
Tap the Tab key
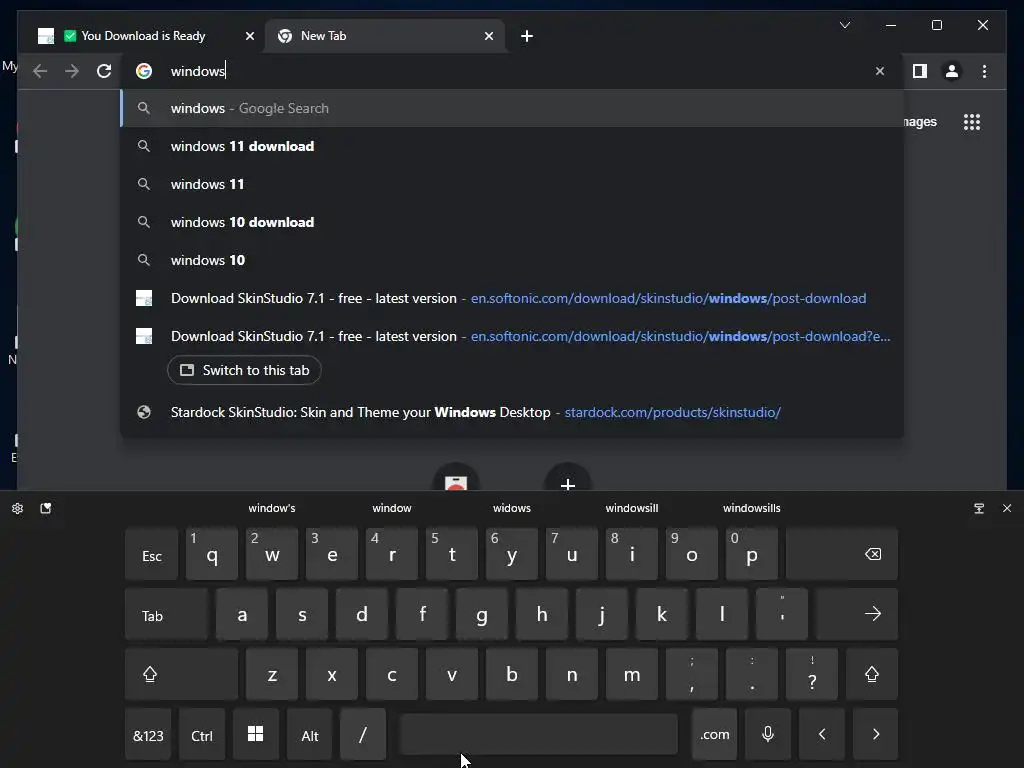(x=167, y=615)
